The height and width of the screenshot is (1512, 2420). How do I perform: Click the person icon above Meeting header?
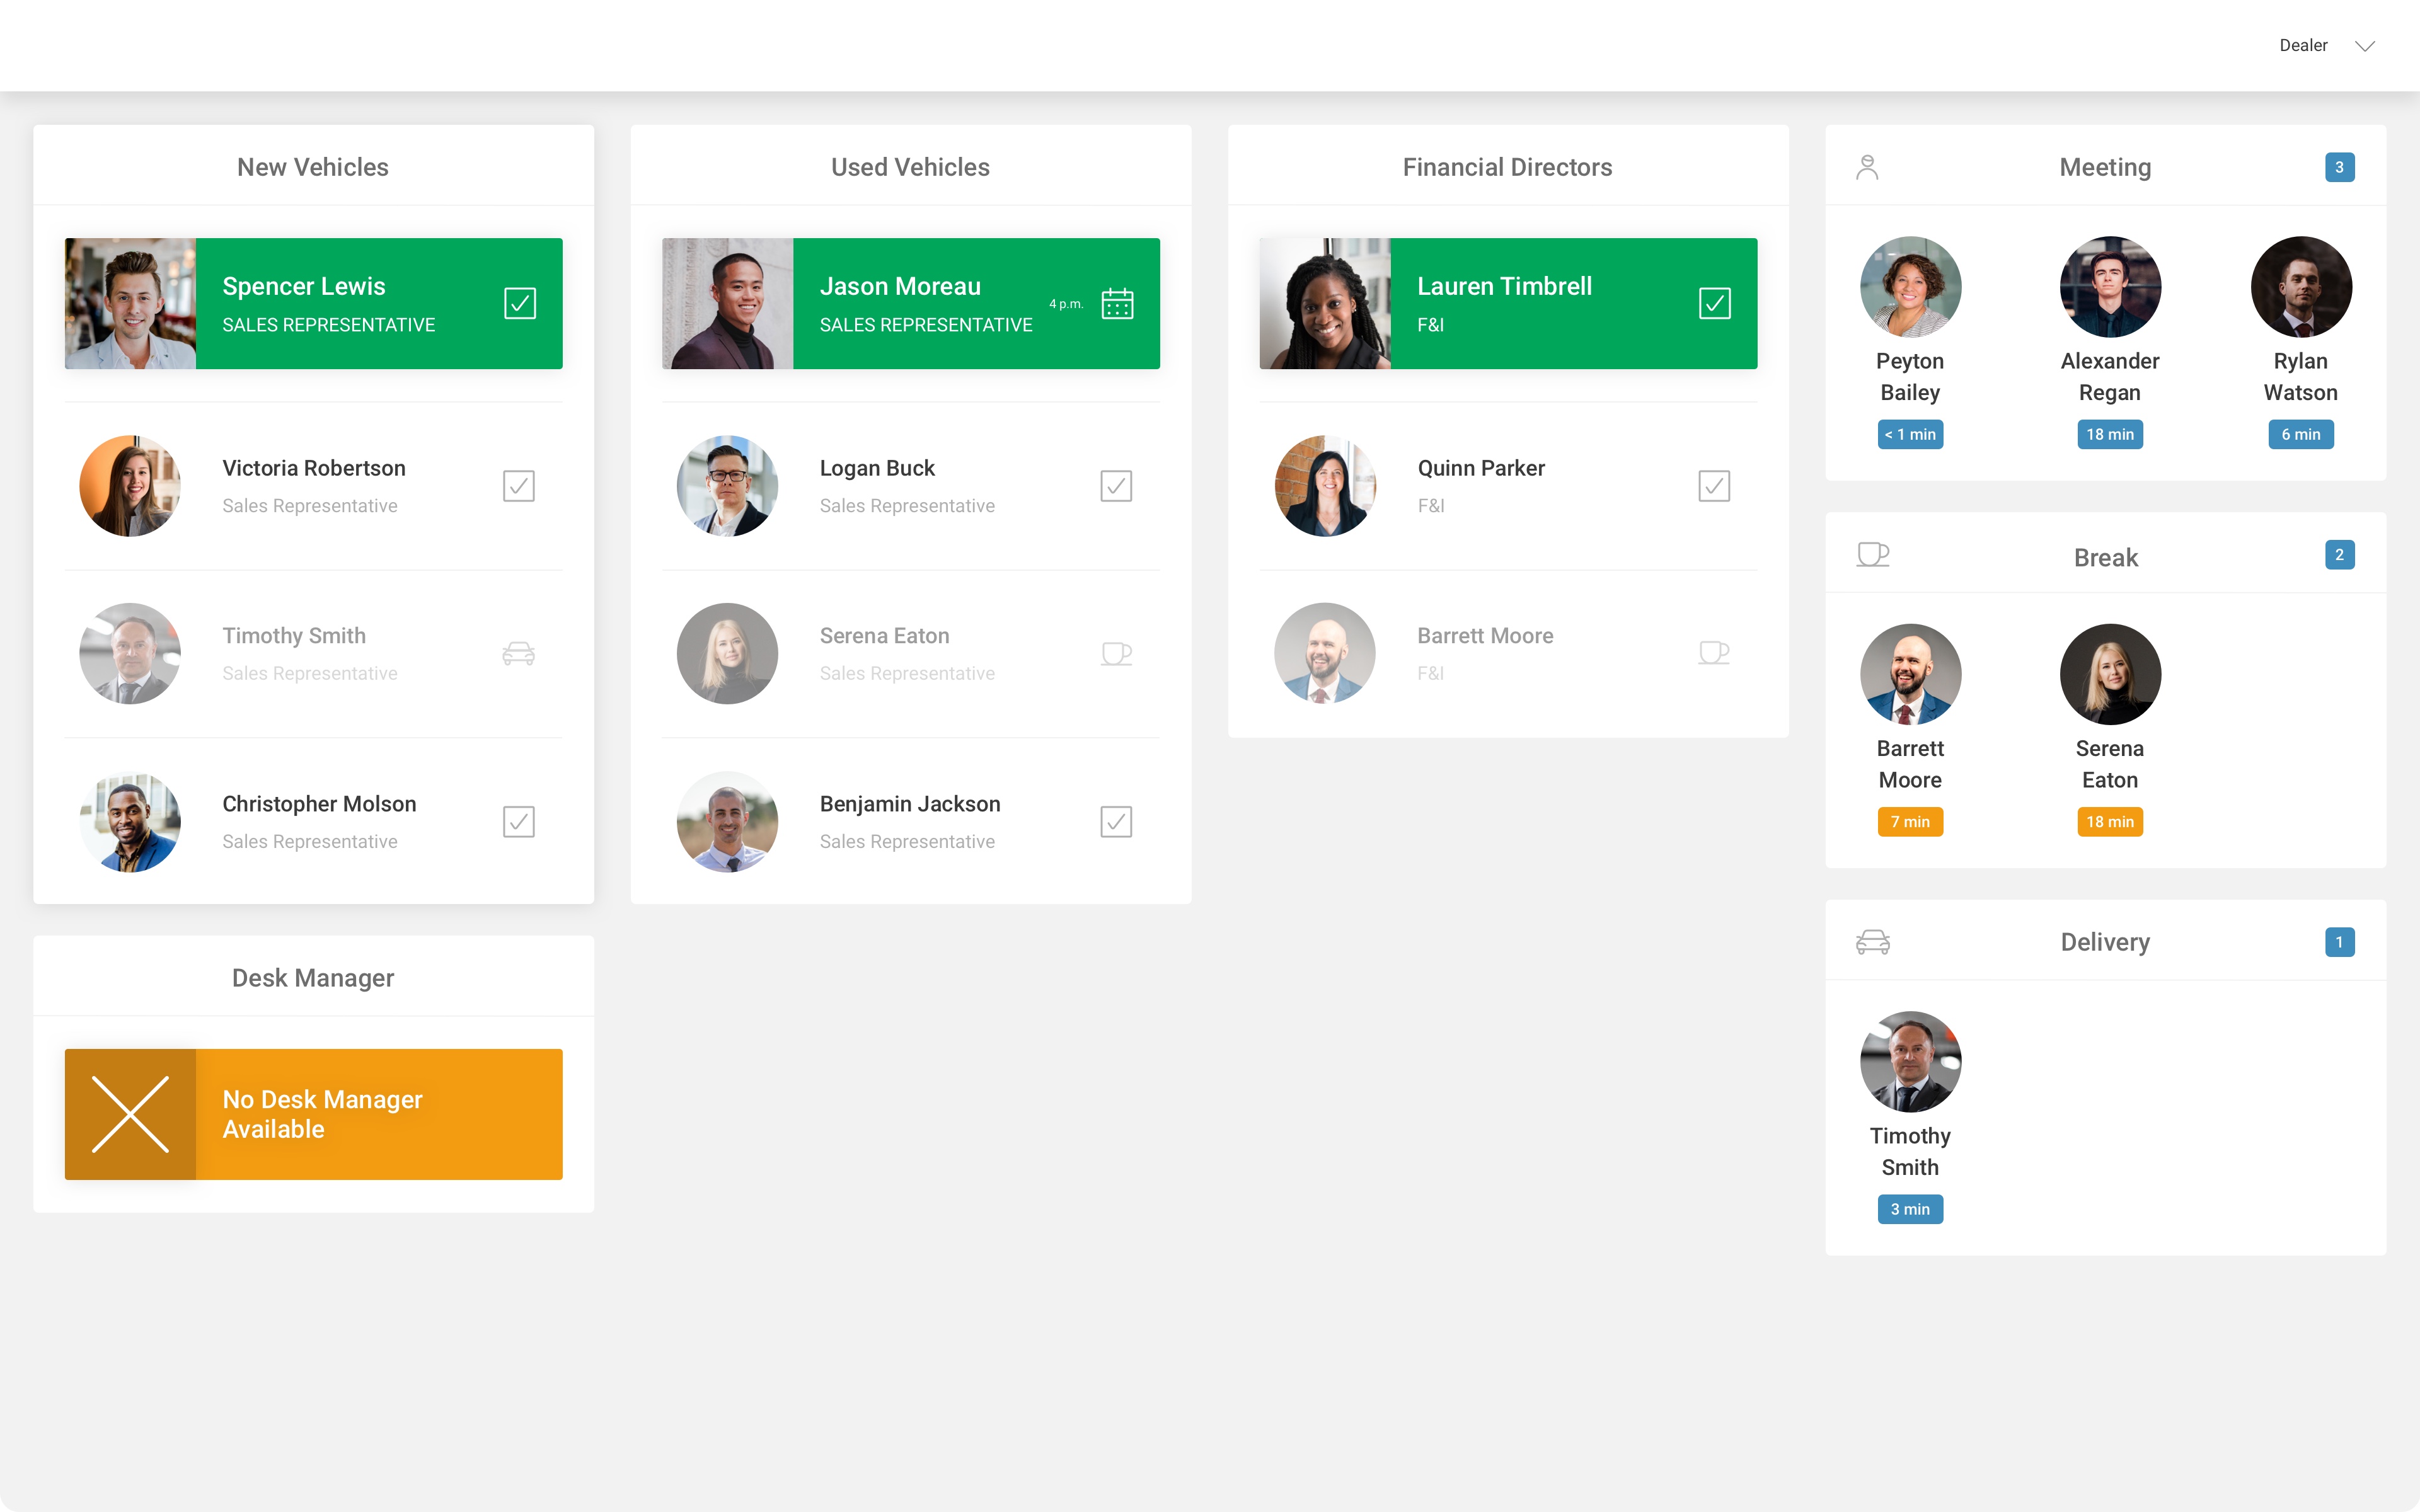(1868, 167)
